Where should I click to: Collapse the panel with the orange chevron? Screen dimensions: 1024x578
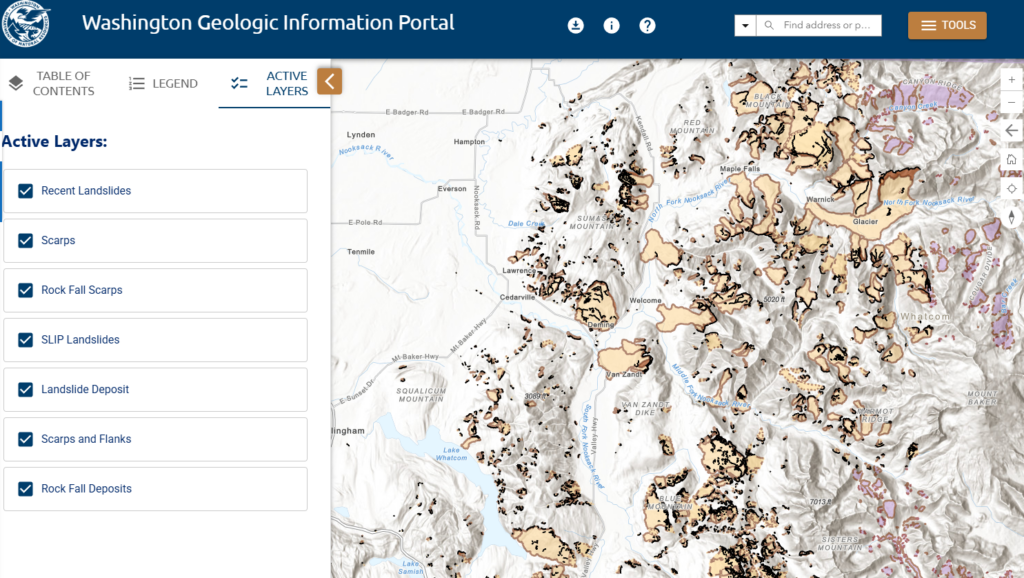[x=329, y=81]
